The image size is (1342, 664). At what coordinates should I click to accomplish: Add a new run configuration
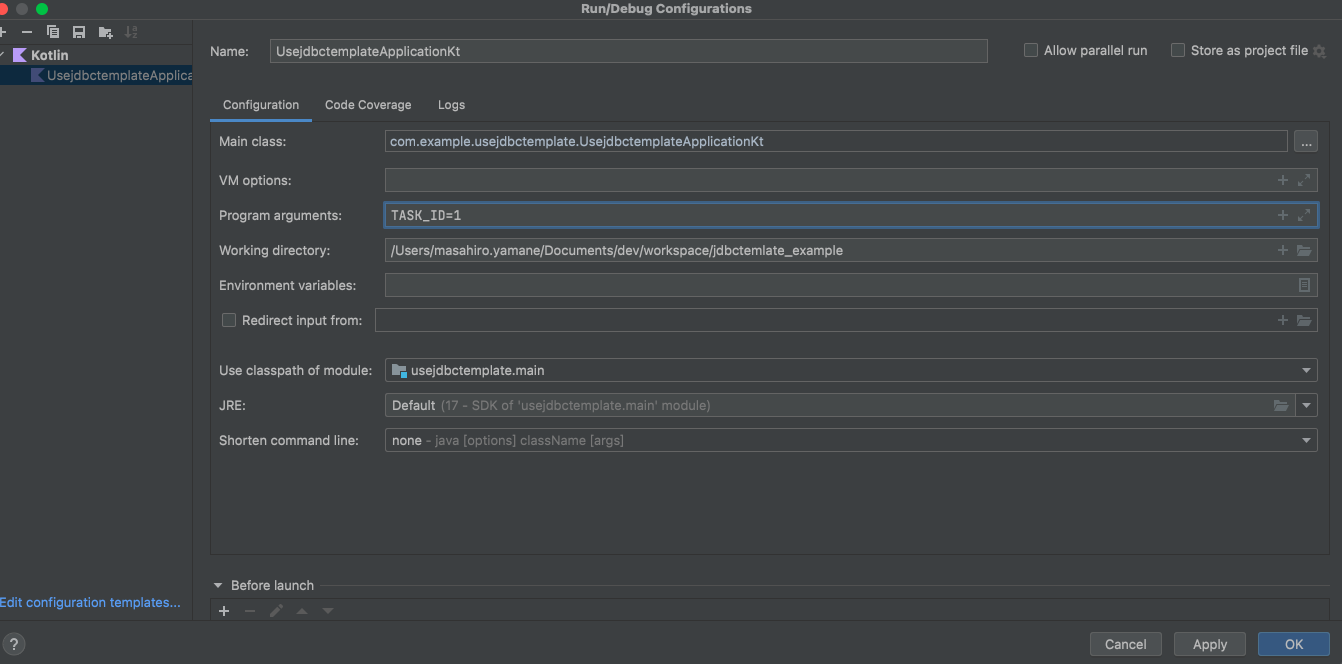pyautogui.click(x=5, y=31)
